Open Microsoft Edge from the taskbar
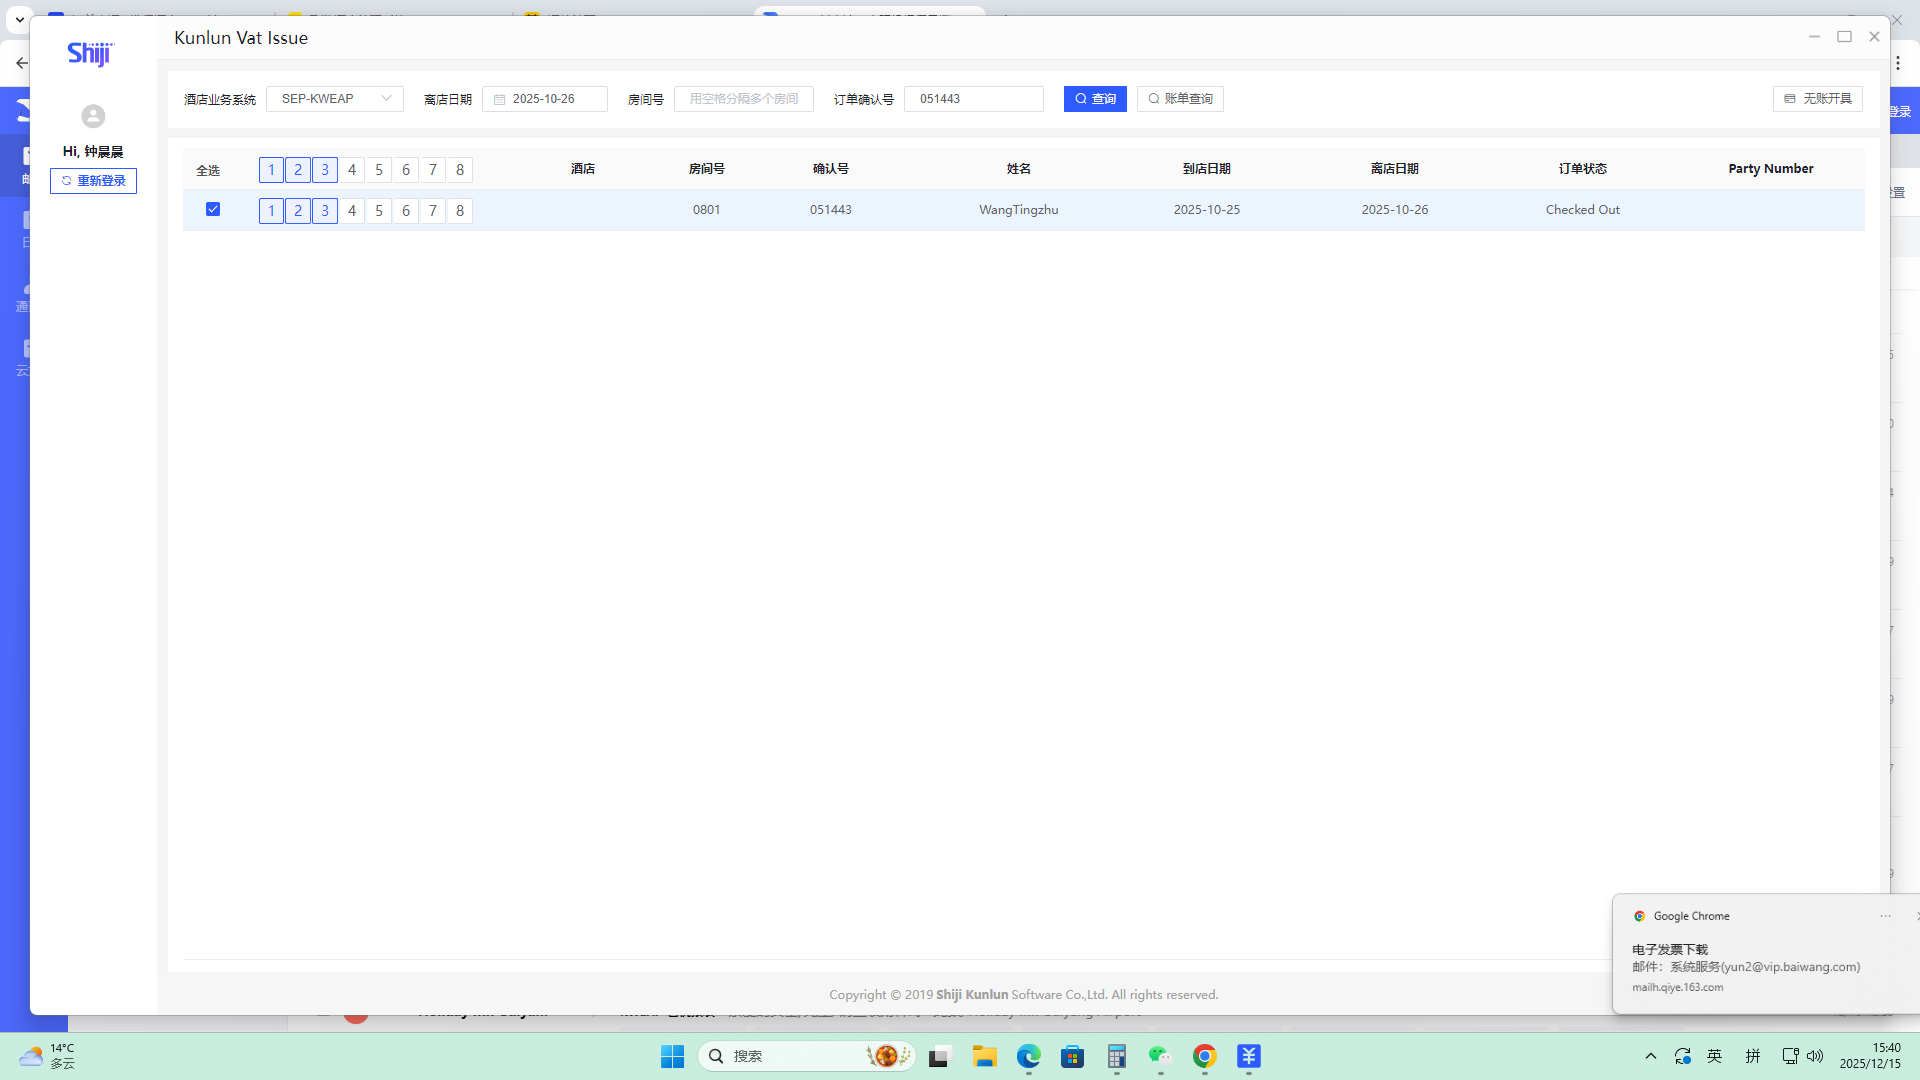Image resolution: width=1920 pixels, height=1080 pixels. 1028,1056
